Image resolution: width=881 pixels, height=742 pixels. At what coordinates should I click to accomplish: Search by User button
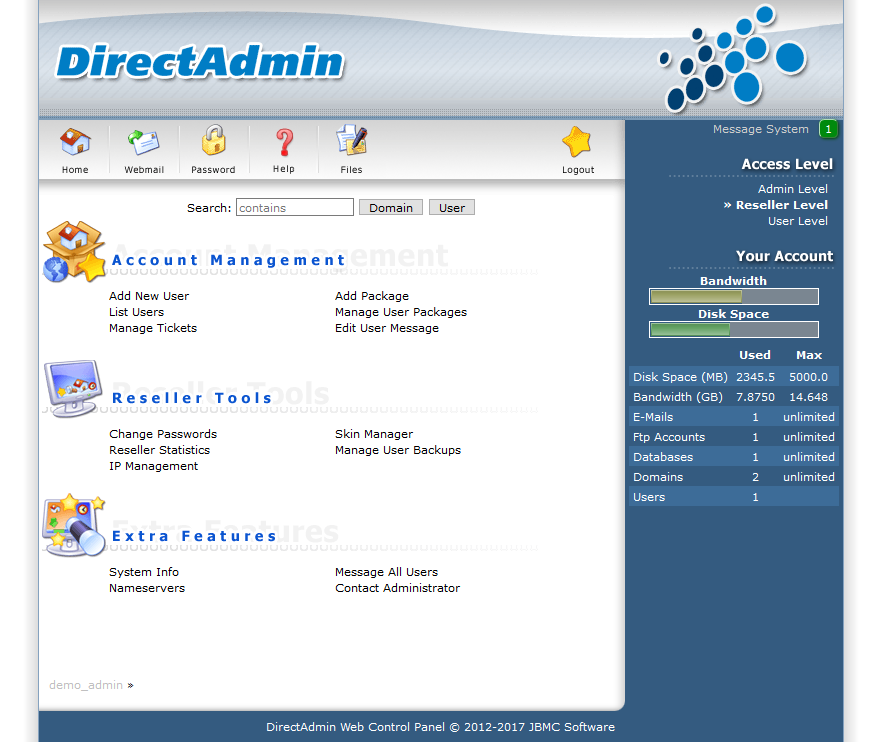[452, 208]
